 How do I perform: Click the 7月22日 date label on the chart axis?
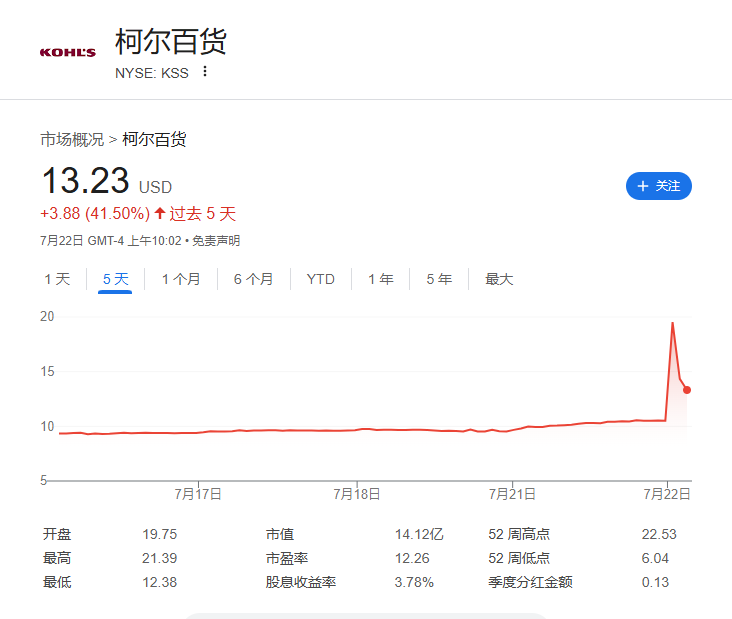[667, 494]
